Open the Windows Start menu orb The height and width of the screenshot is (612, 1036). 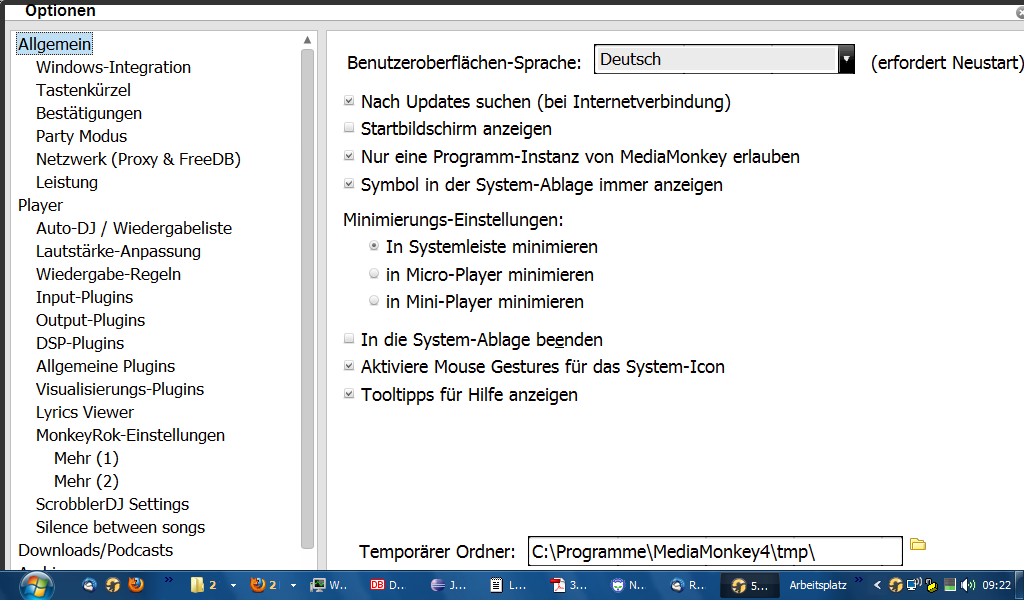36,586
